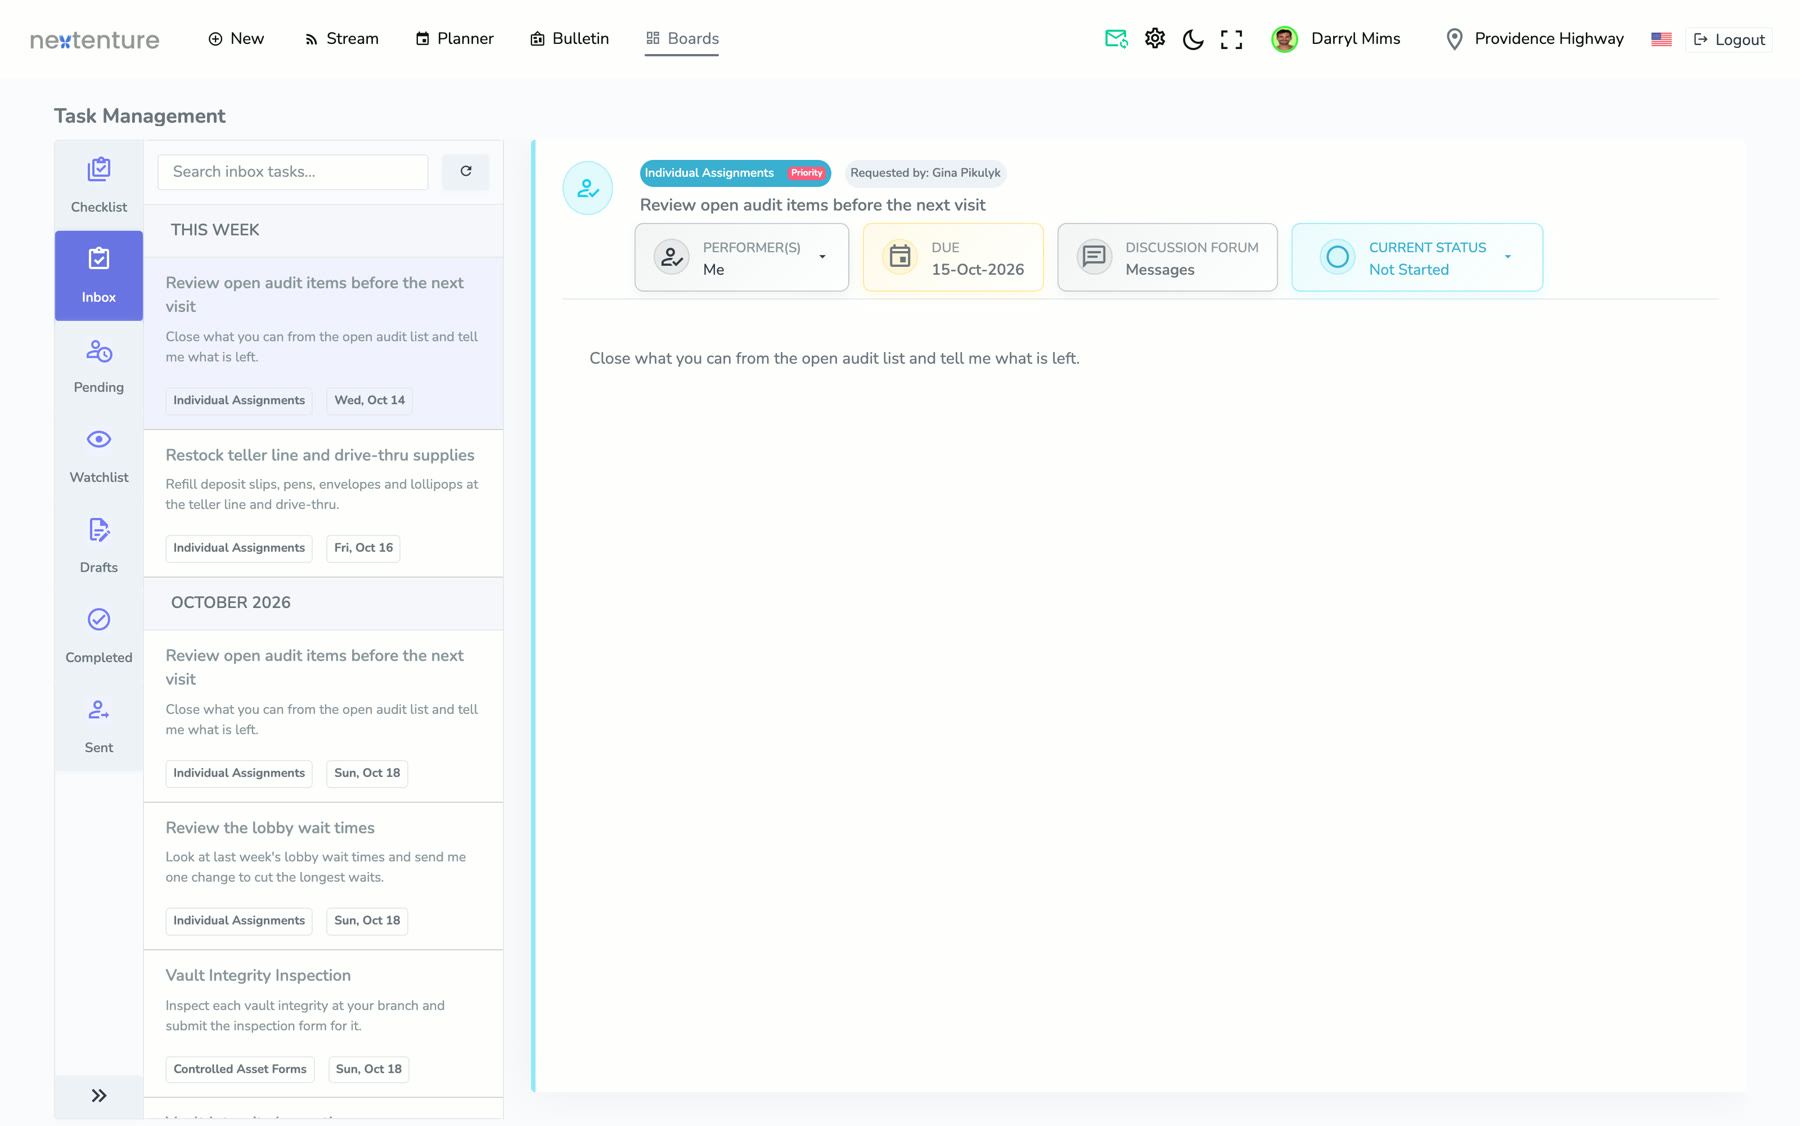Click the Priority badge
This screenshot has height=1126, width=1800.
[x=806, y=173]
